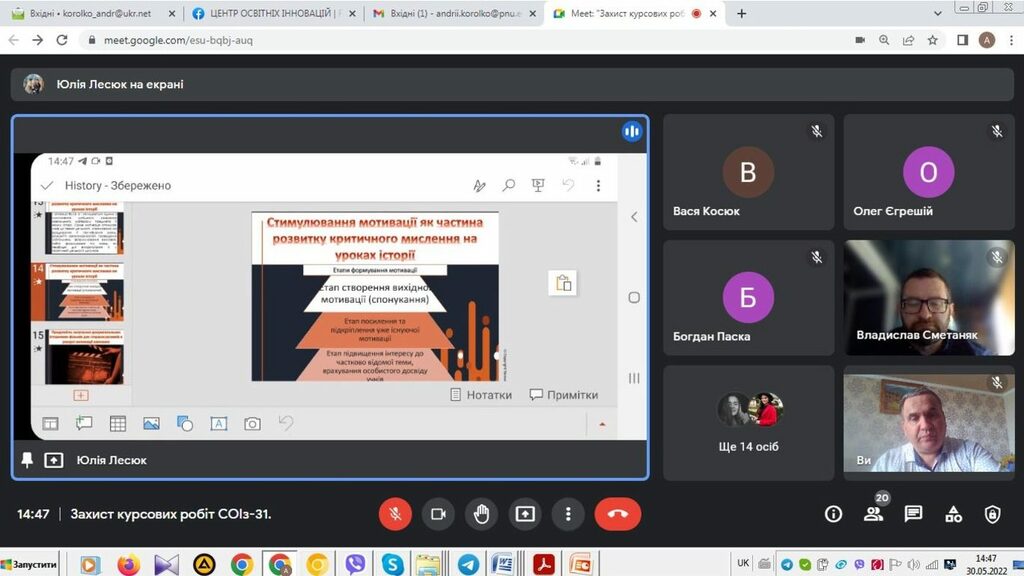Toggle the camera button on
Screen dimensions: 1024x576
[438, 514]
